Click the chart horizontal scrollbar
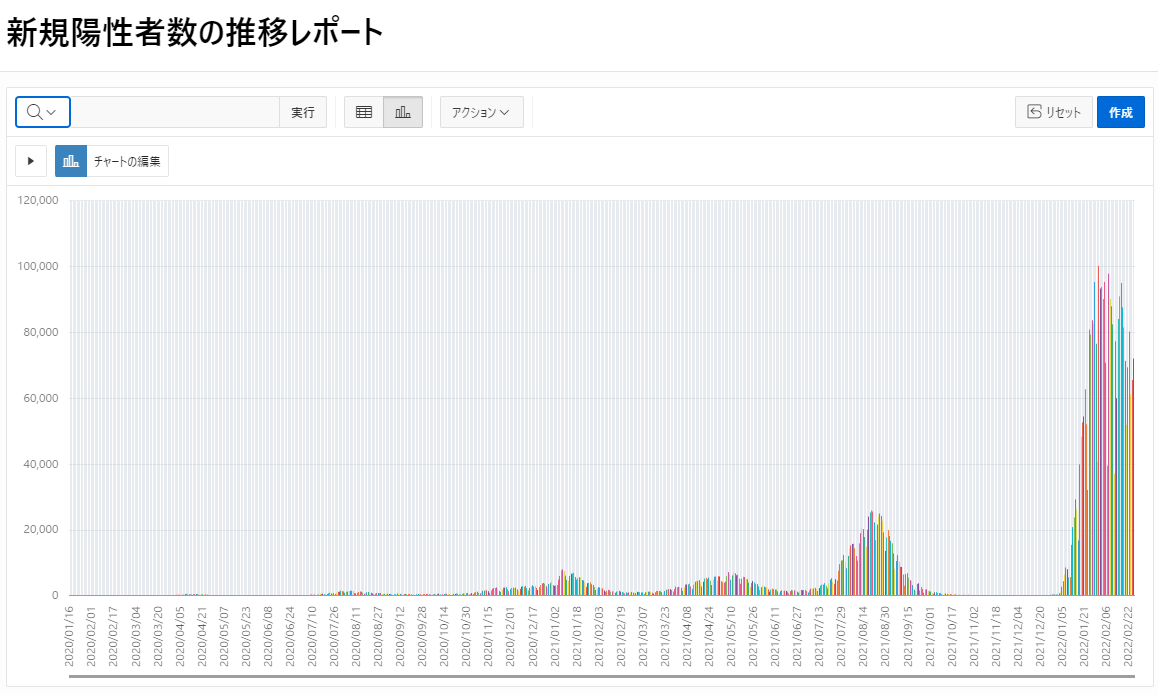 [602, 676]
